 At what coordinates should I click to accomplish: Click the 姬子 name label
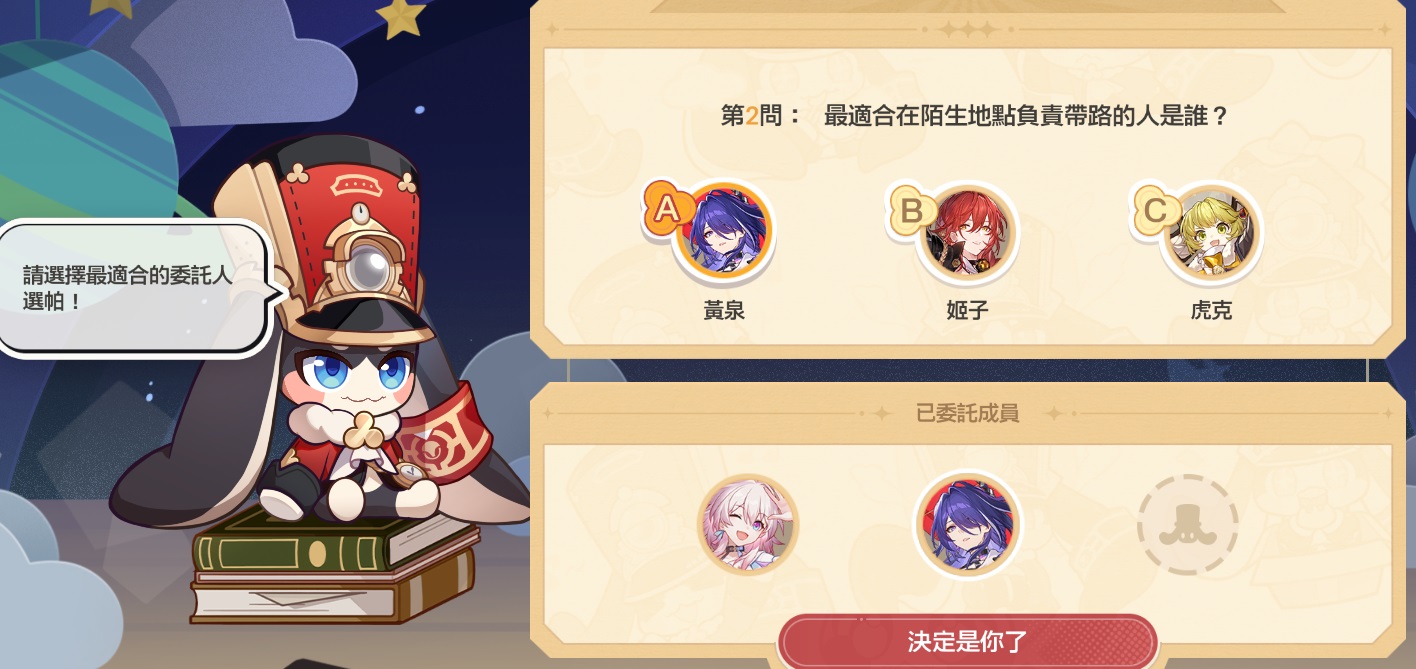tap(967, 310)
